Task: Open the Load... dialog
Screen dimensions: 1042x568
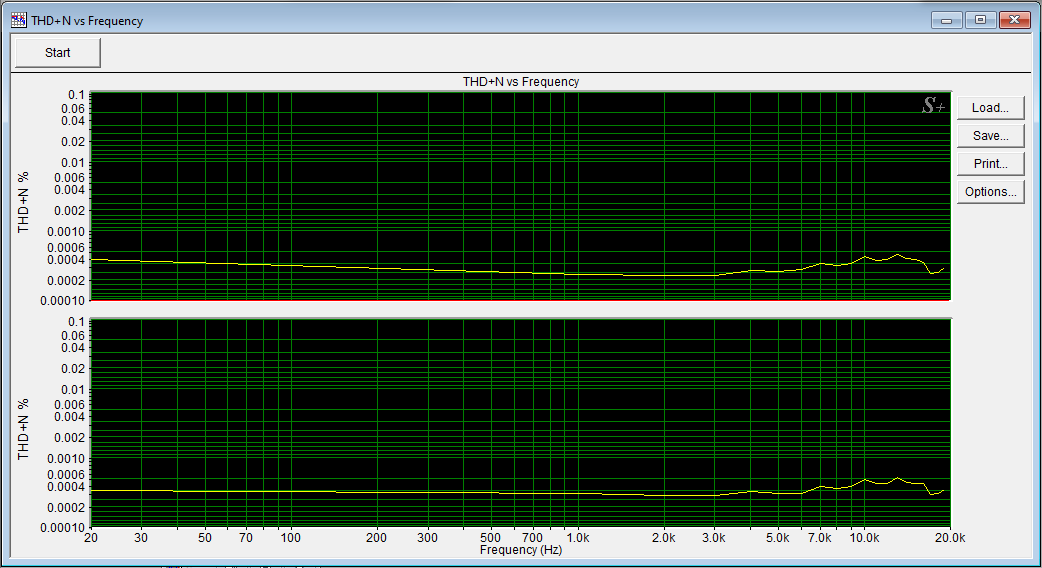Action: [990, 108]
